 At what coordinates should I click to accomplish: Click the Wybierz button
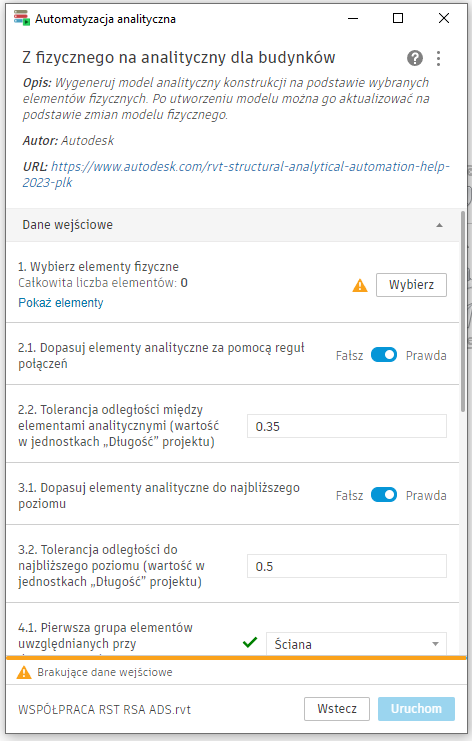coord(411,285)
